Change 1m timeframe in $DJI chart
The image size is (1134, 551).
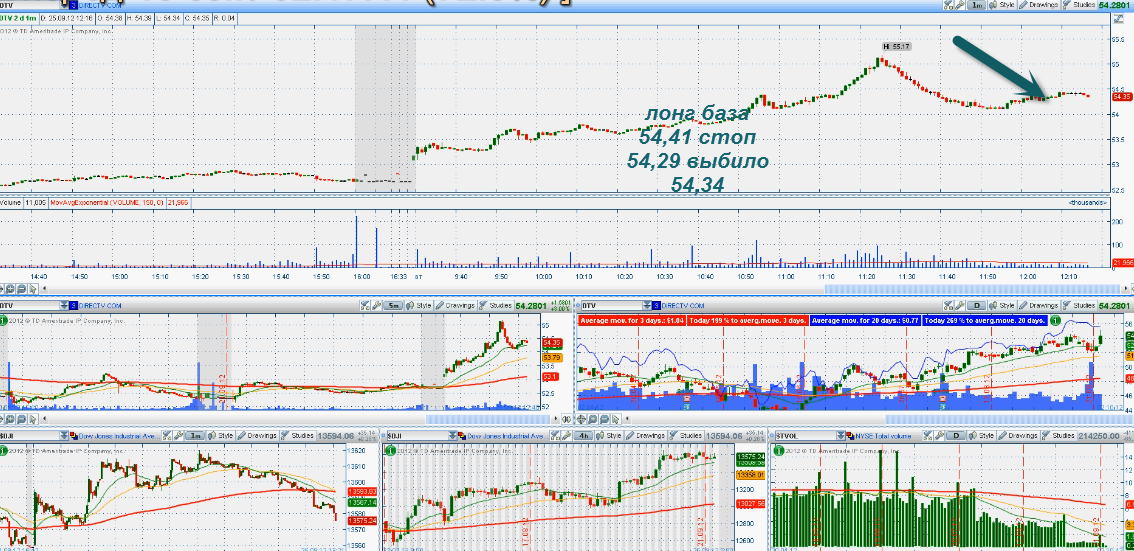pyautogui.click(x=195, y=435)
